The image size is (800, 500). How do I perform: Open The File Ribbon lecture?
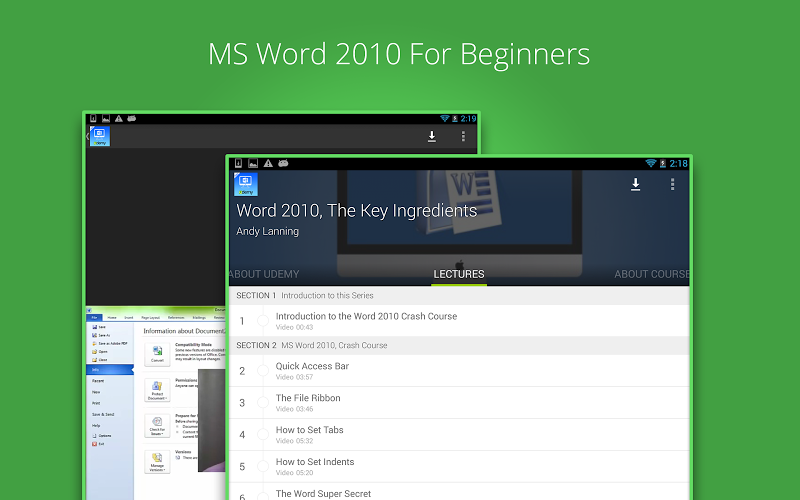click(x=459, y=403)
